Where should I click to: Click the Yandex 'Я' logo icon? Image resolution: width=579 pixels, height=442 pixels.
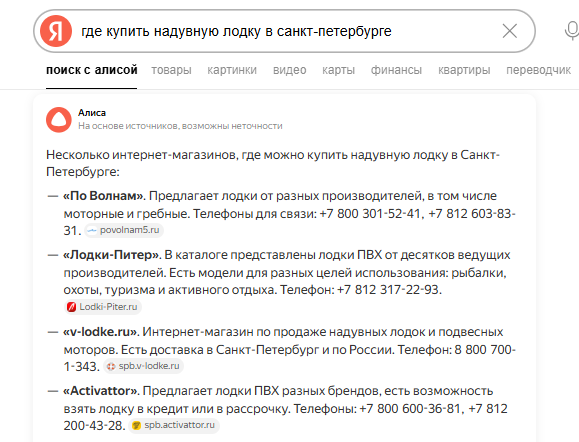pyautogui.click(x=56, y=31)
